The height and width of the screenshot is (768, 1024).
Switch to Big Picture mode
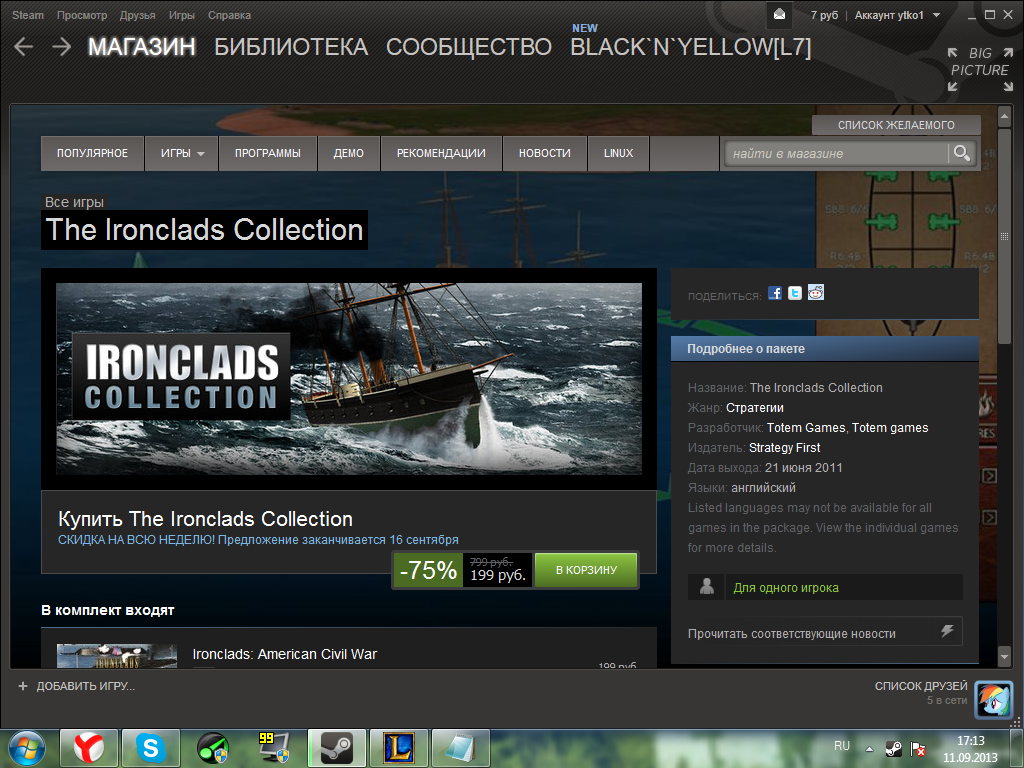[x=980, y=69]
